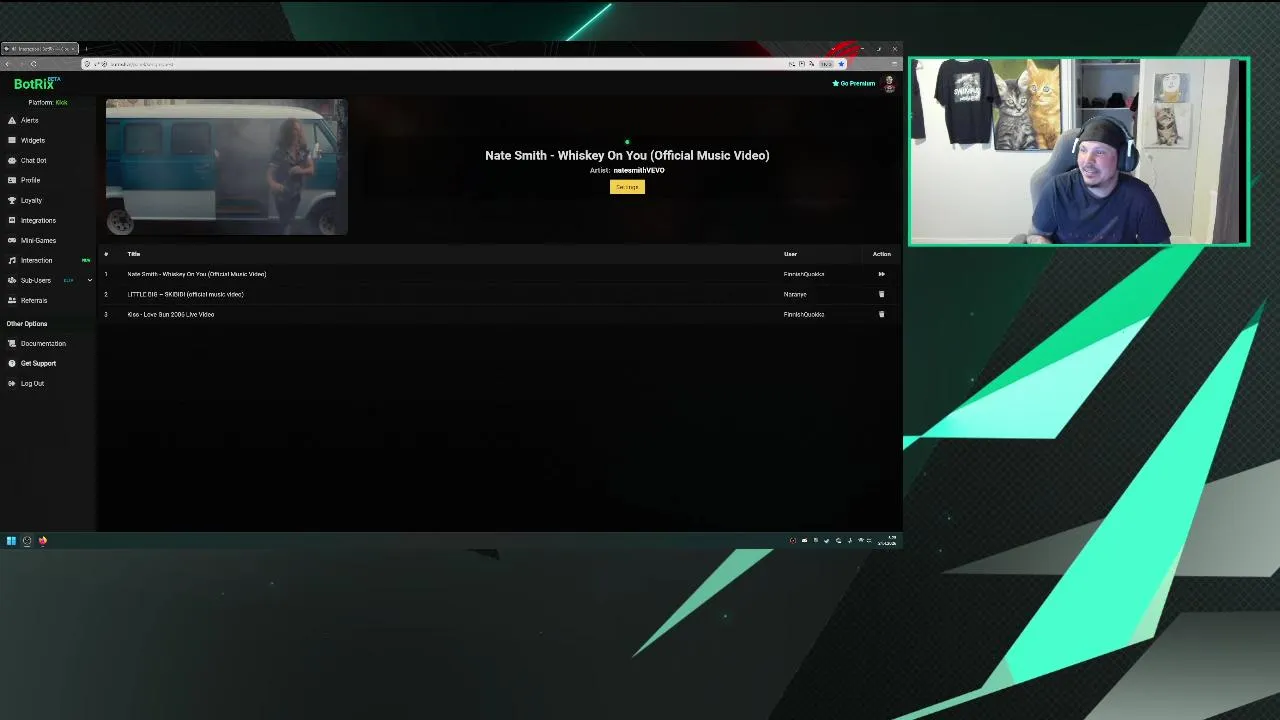The height and width of the screenshot is (720, 1280).
Task: Click the Go Premium link
Action: click(x=854, y=83)
